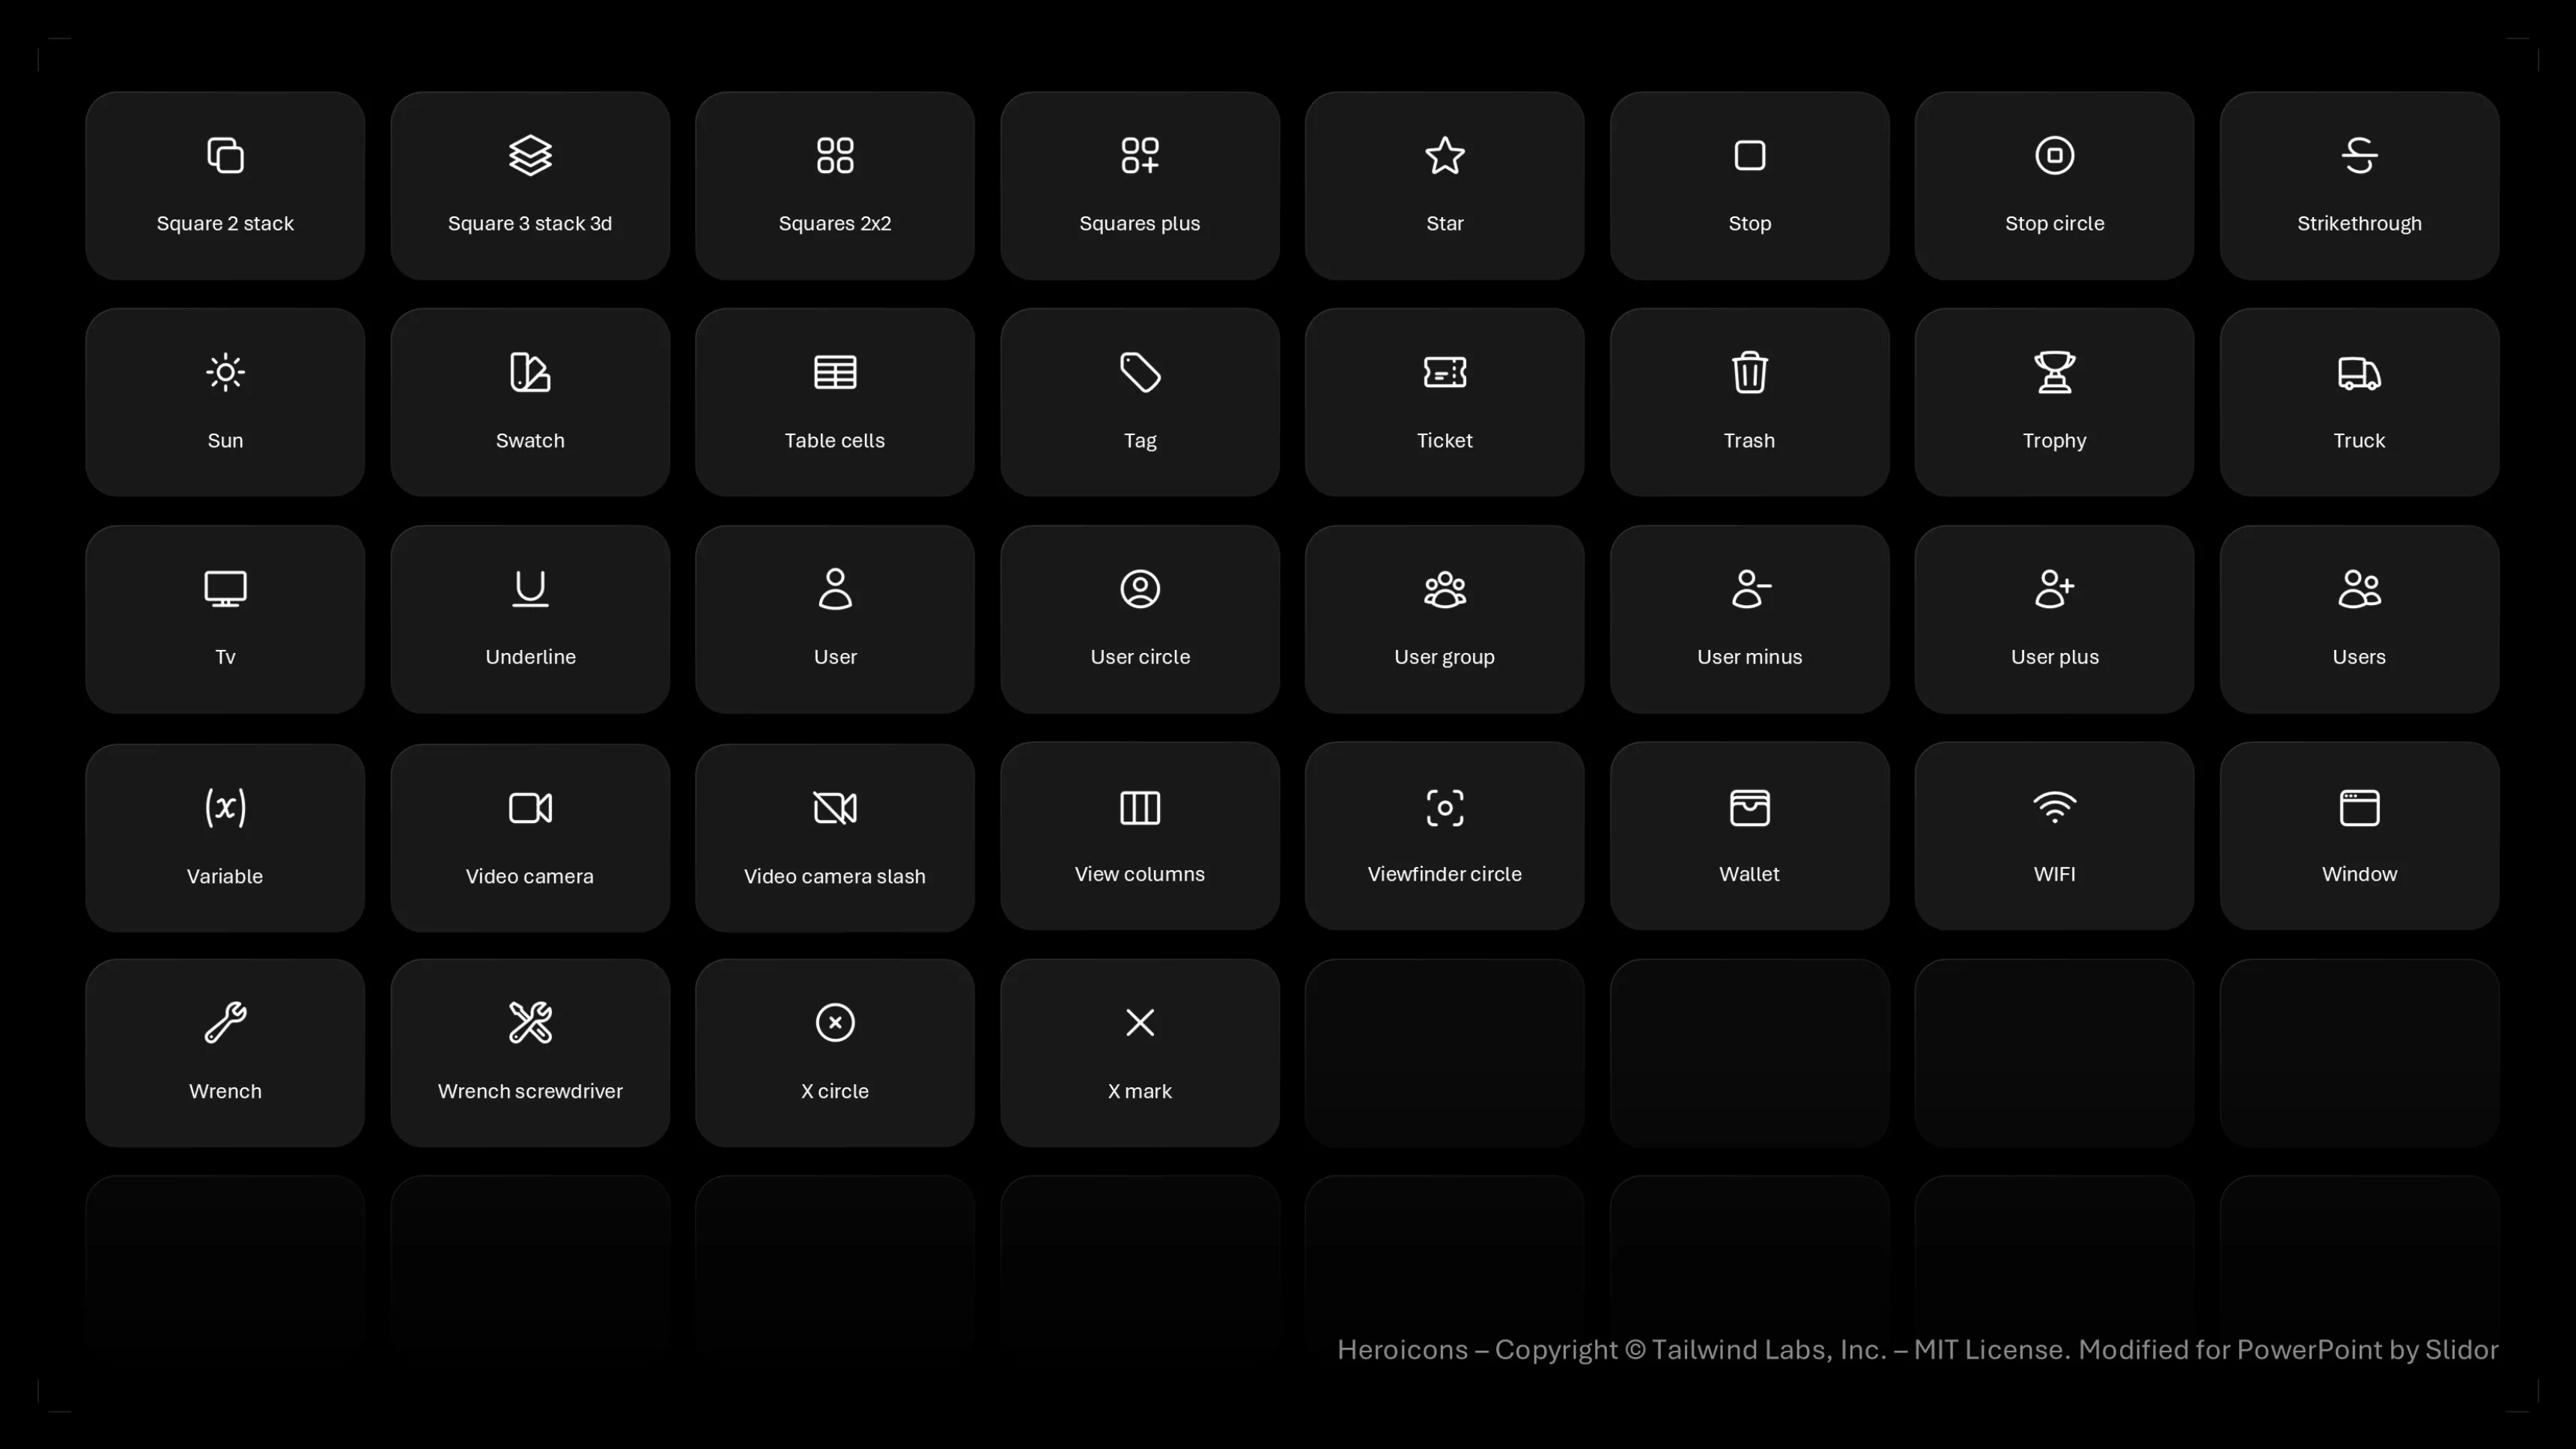
Task: Select the Wrench screwdriver icon
Action: point(530,1022)
